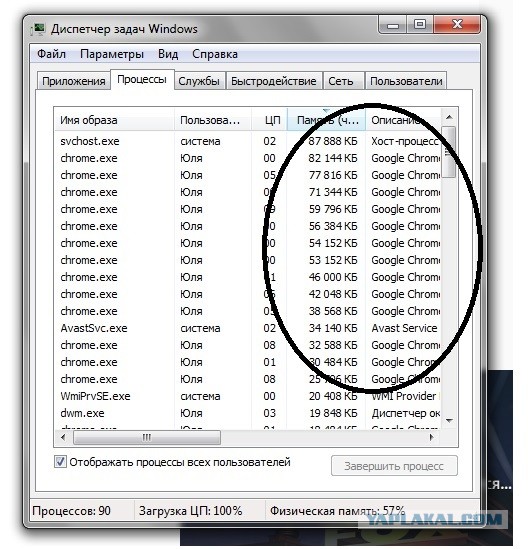This screenshot has height=549, width=528.
Task: Select chrome.exe row using 38 568 КБ
Action: 248,311
